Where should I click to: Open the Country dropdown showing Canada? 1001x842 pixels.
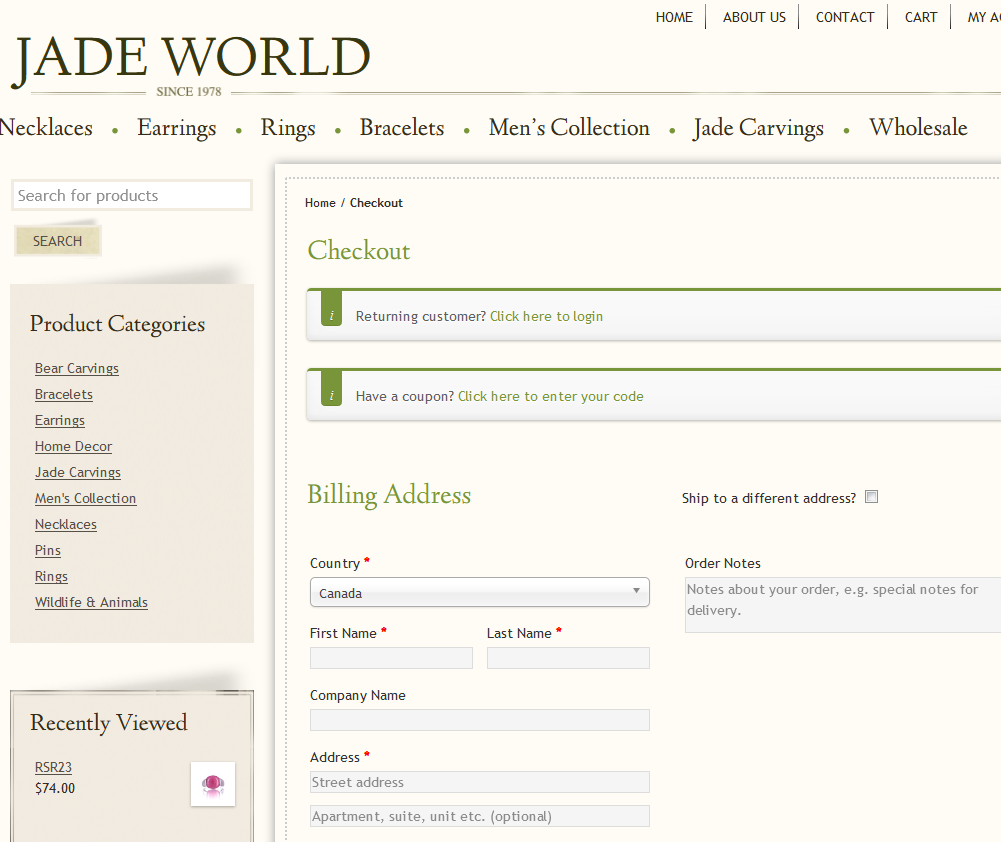click(479, 592)
